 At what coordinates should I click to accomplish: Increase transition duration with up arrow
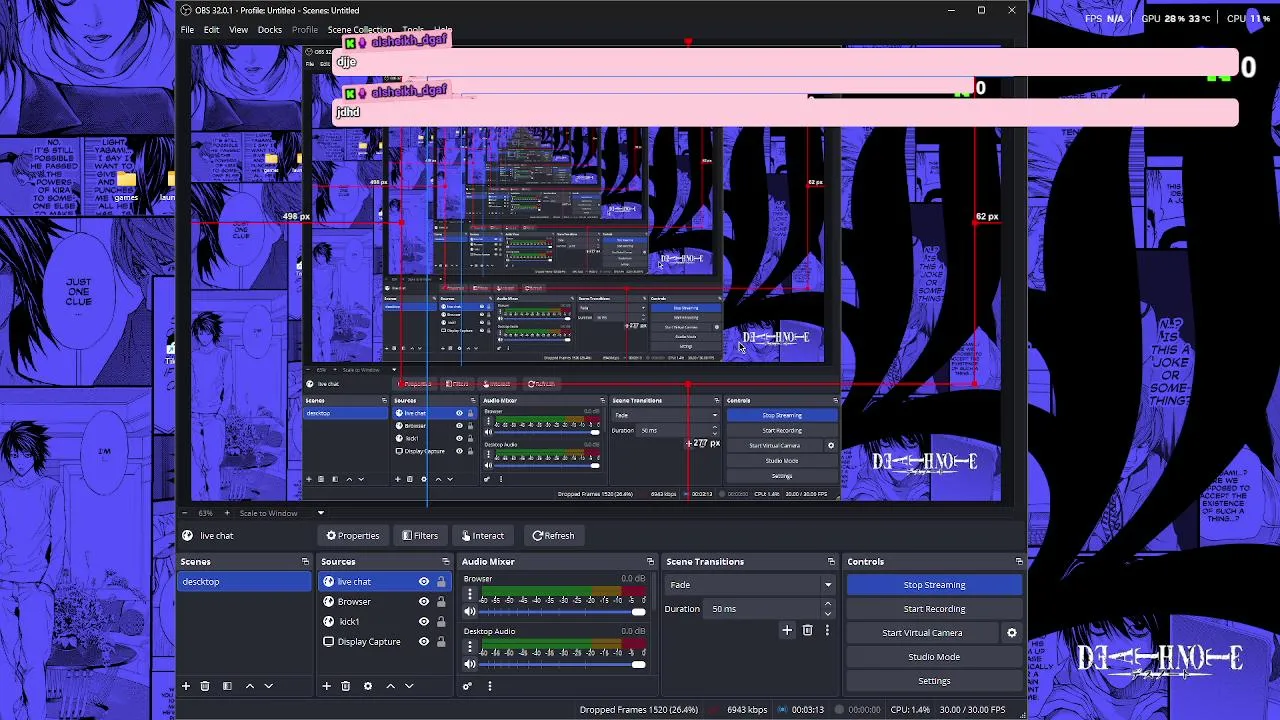pyautogui.click(x=827, y=605)
